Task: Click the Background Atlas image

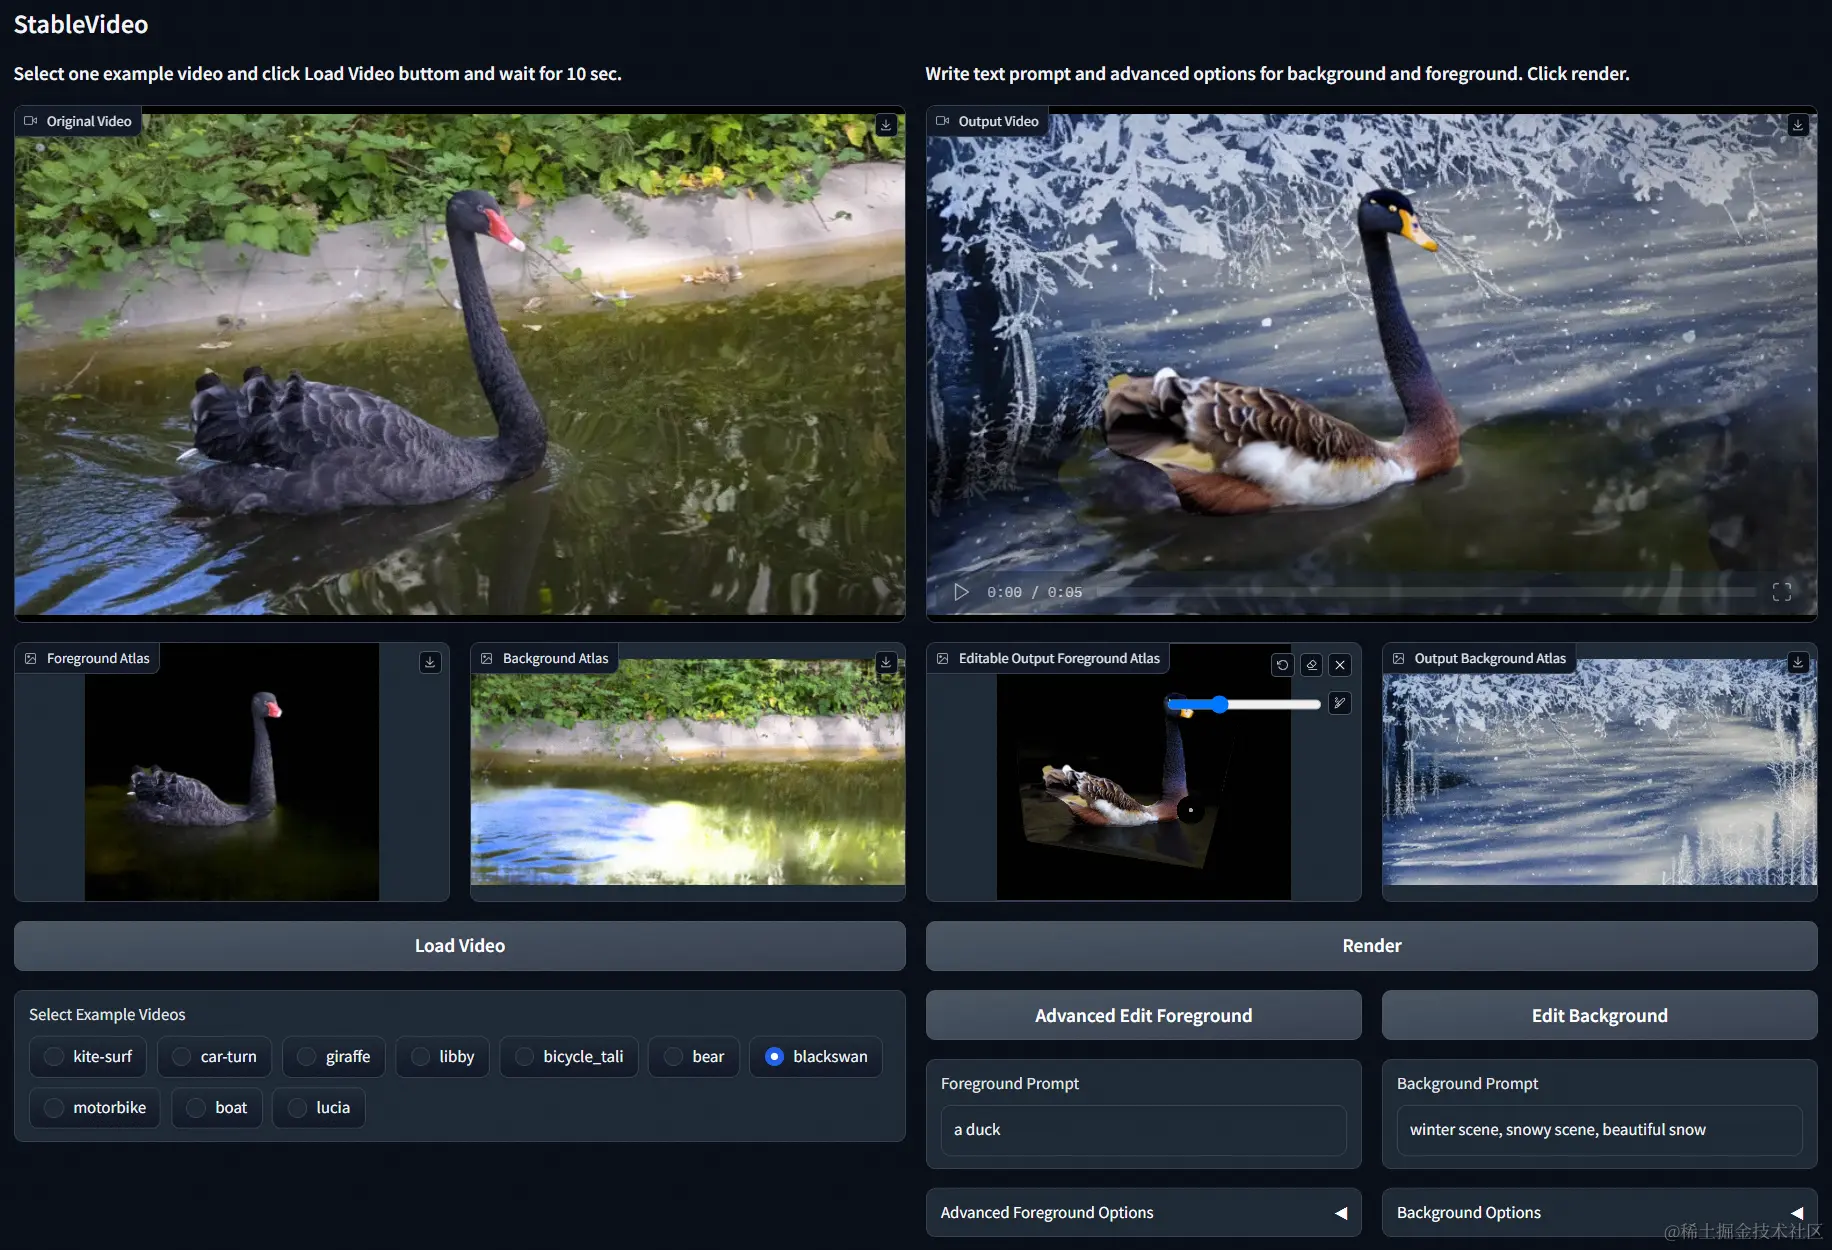Action: tap(688, 772)
